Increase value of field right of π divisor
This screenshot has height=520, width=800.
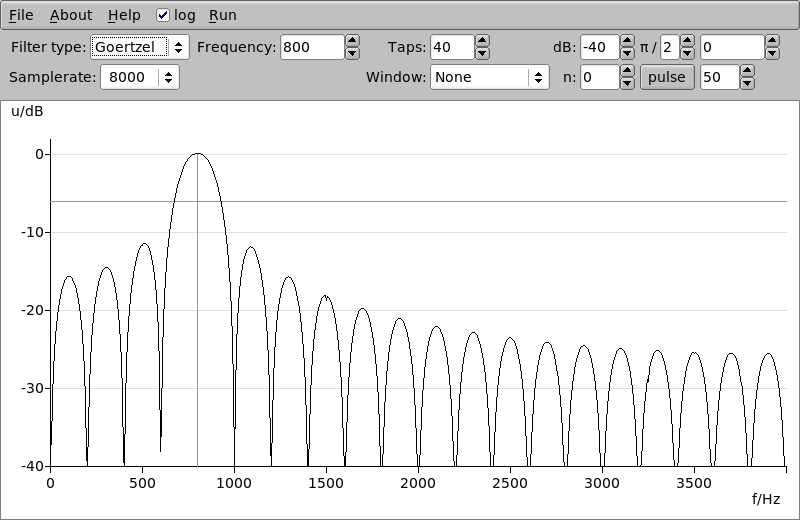pyautogui.click(x=772, y=41)
